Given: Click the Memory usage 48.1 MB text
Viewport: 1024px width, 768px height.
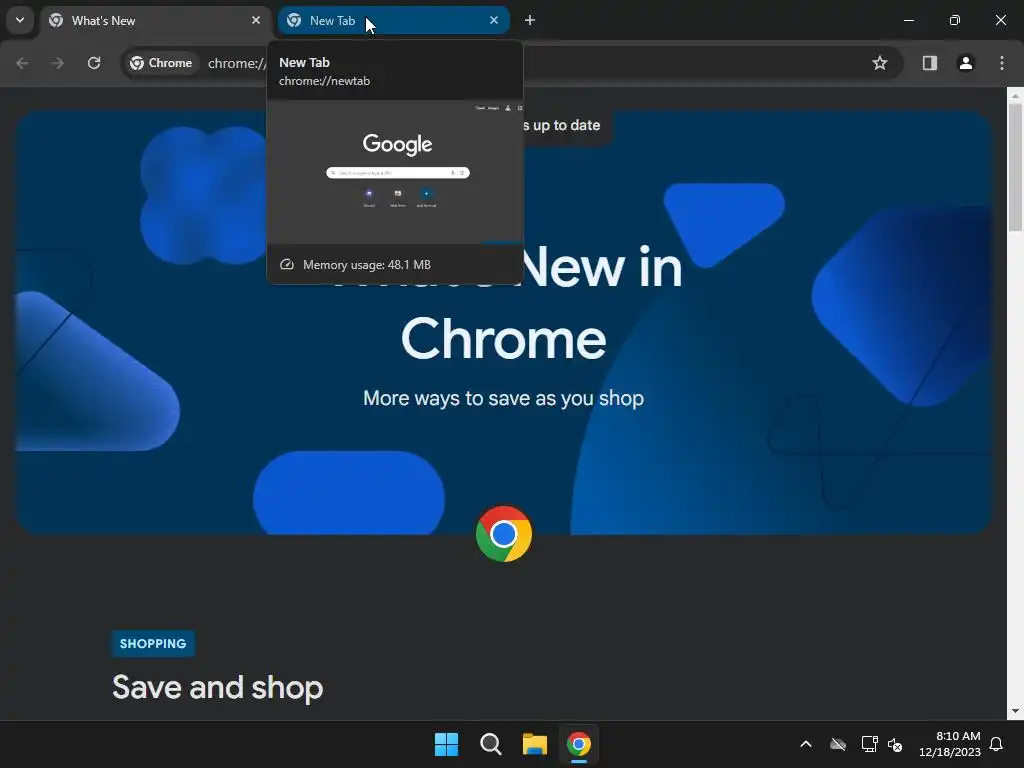Looking at the screenshot, I should tap(366, 264).
